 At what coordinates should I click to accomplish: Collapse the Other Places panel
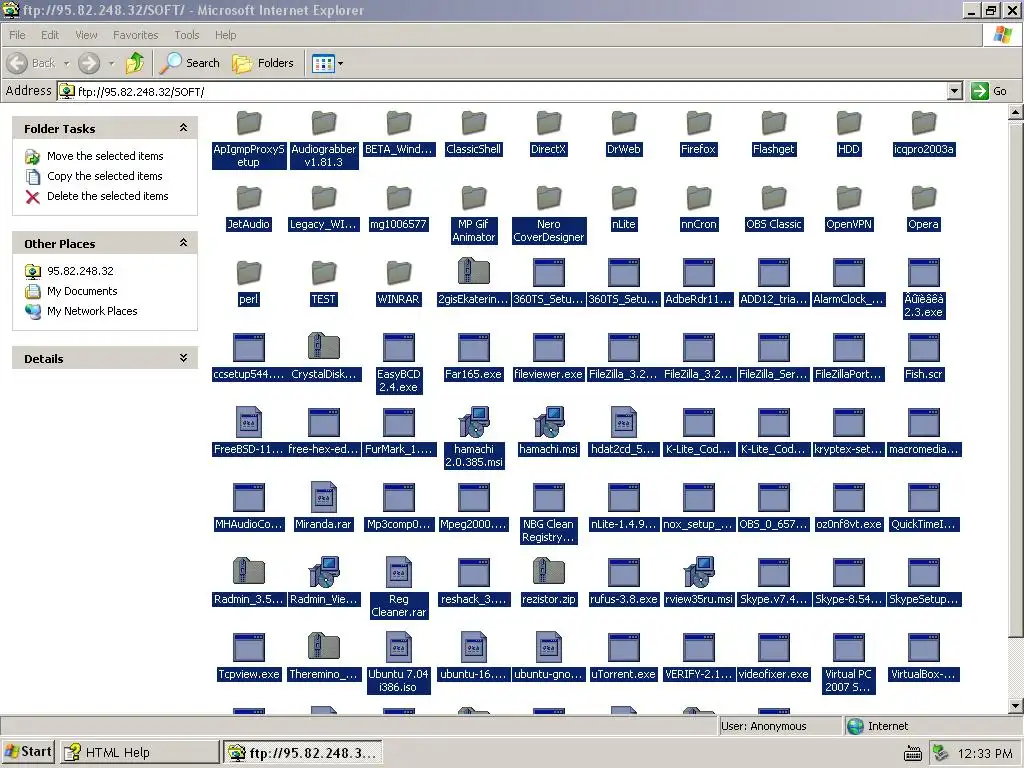pyautogui.click(x=184, y=243)
